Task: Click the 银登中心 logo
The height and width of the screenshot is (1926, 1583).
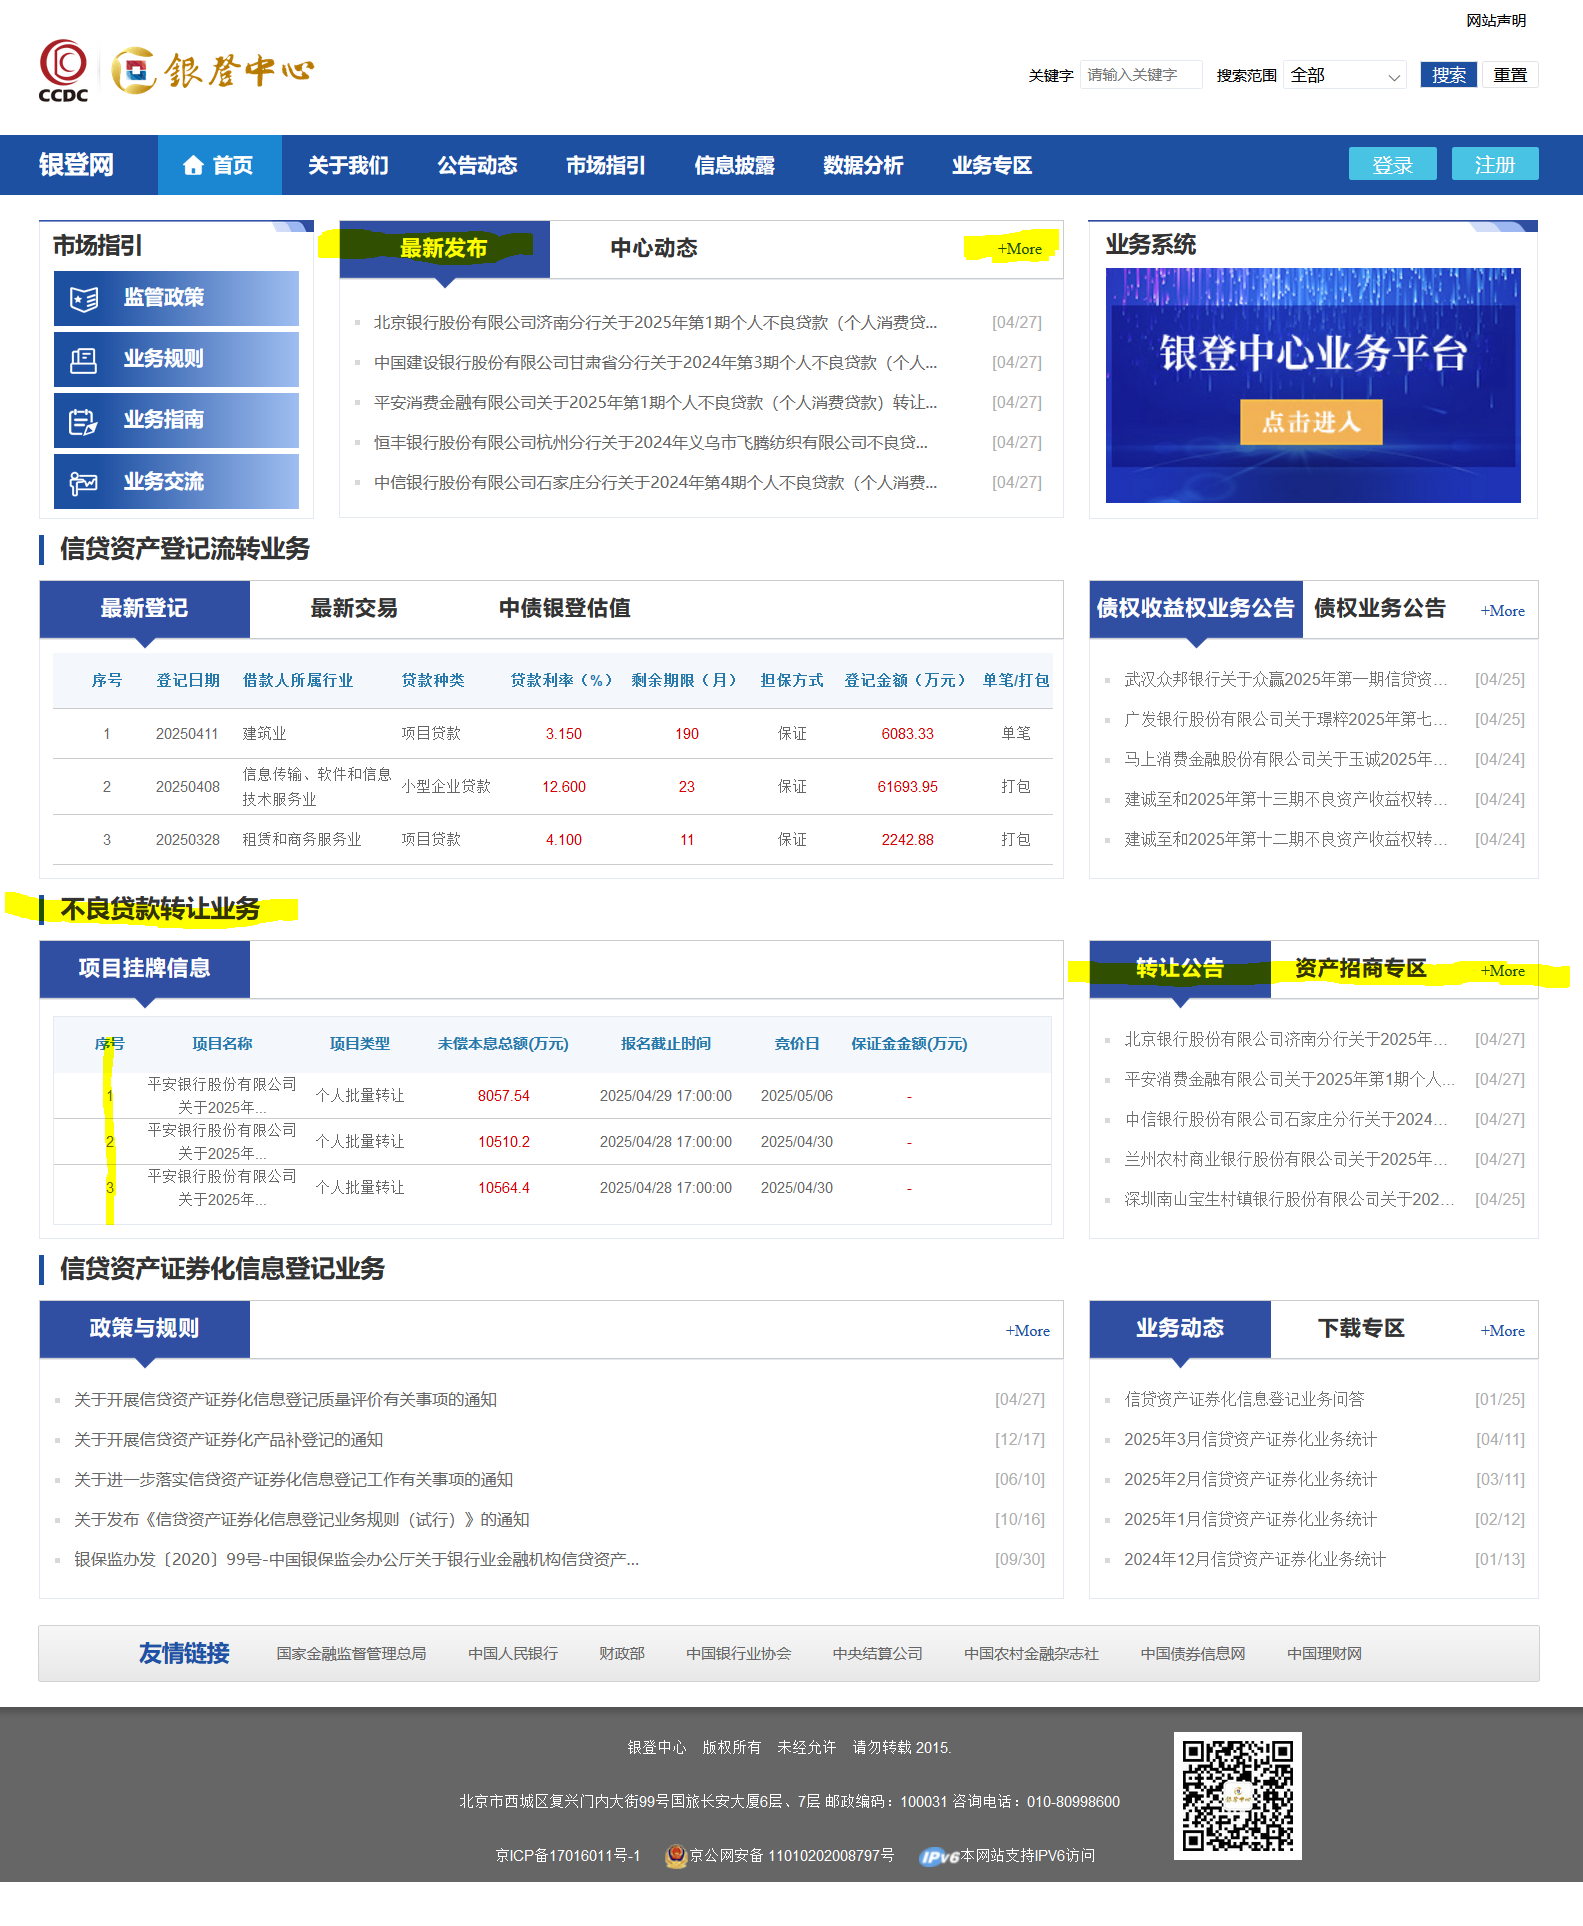Action: coord(212,71)
